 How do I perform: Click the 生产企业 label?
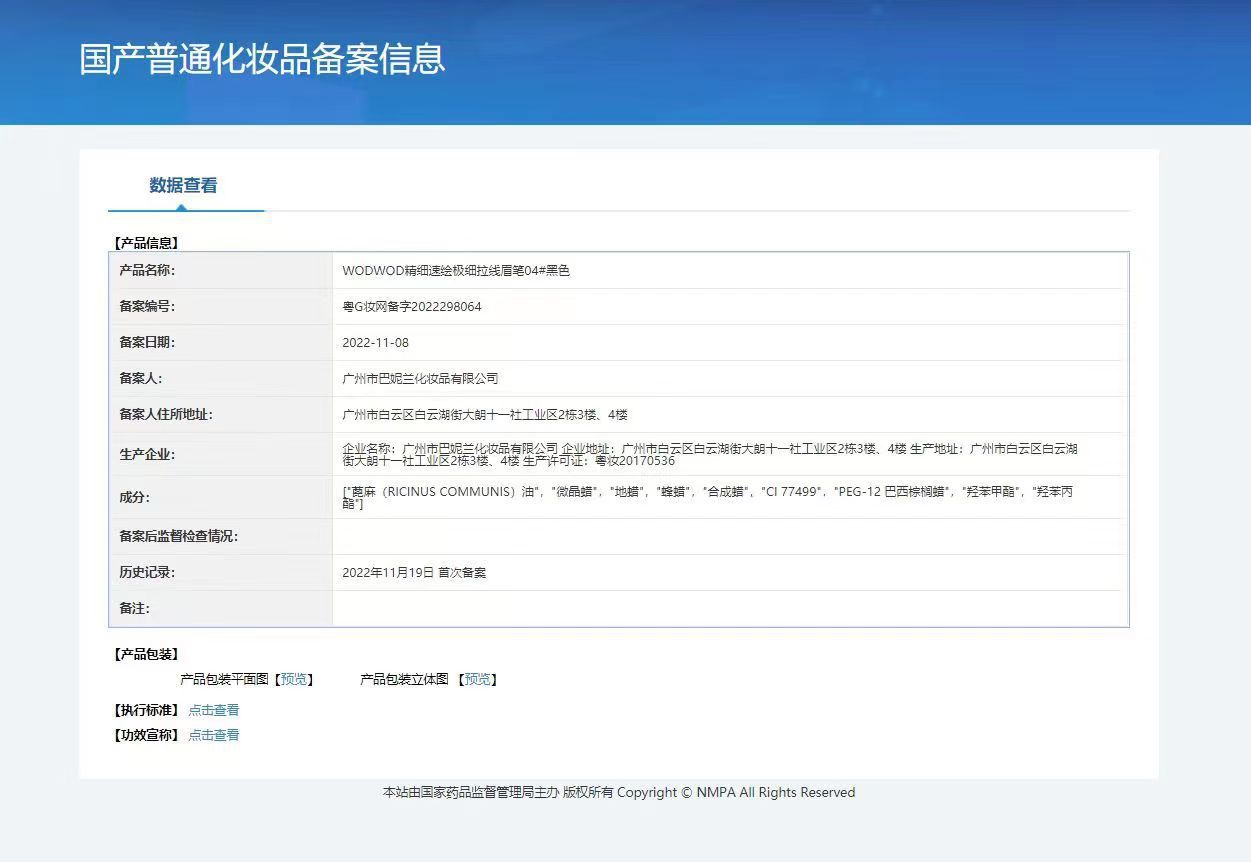[147, 455]
